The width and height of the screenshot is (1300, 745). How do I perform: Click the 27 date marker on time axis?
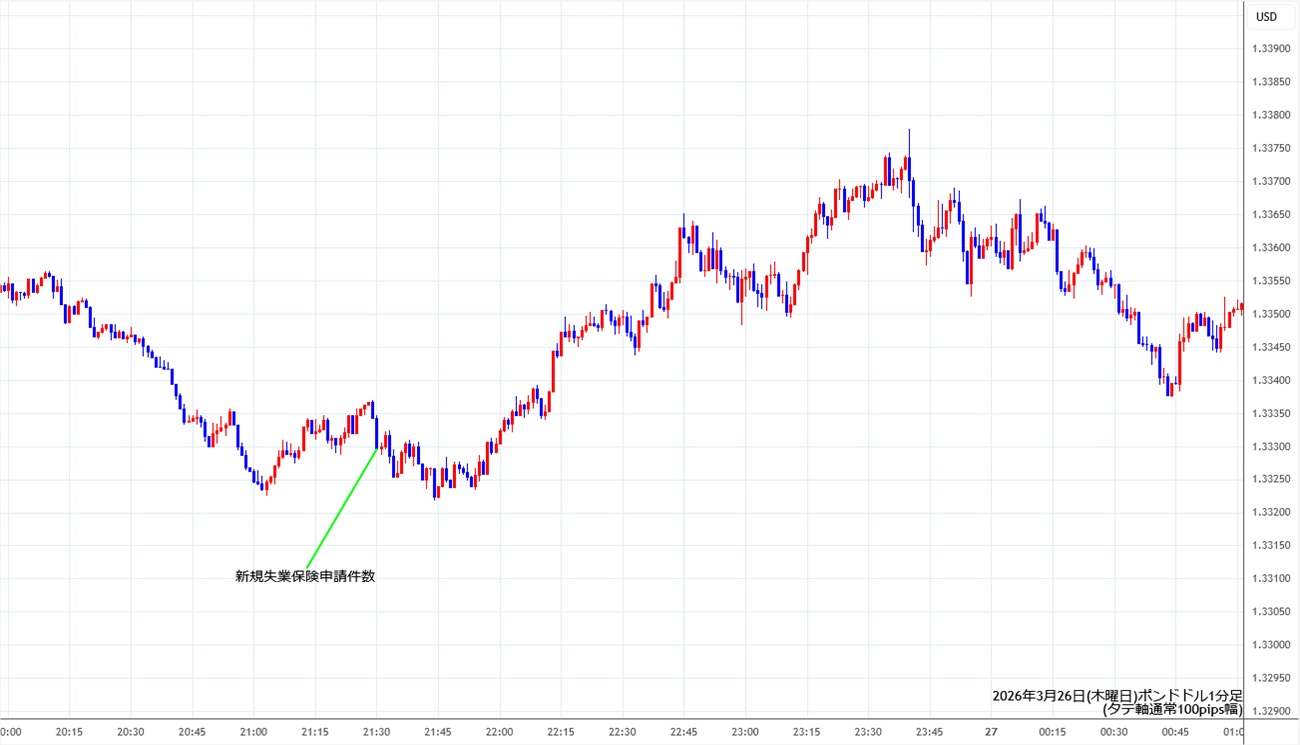pos(990,732)
